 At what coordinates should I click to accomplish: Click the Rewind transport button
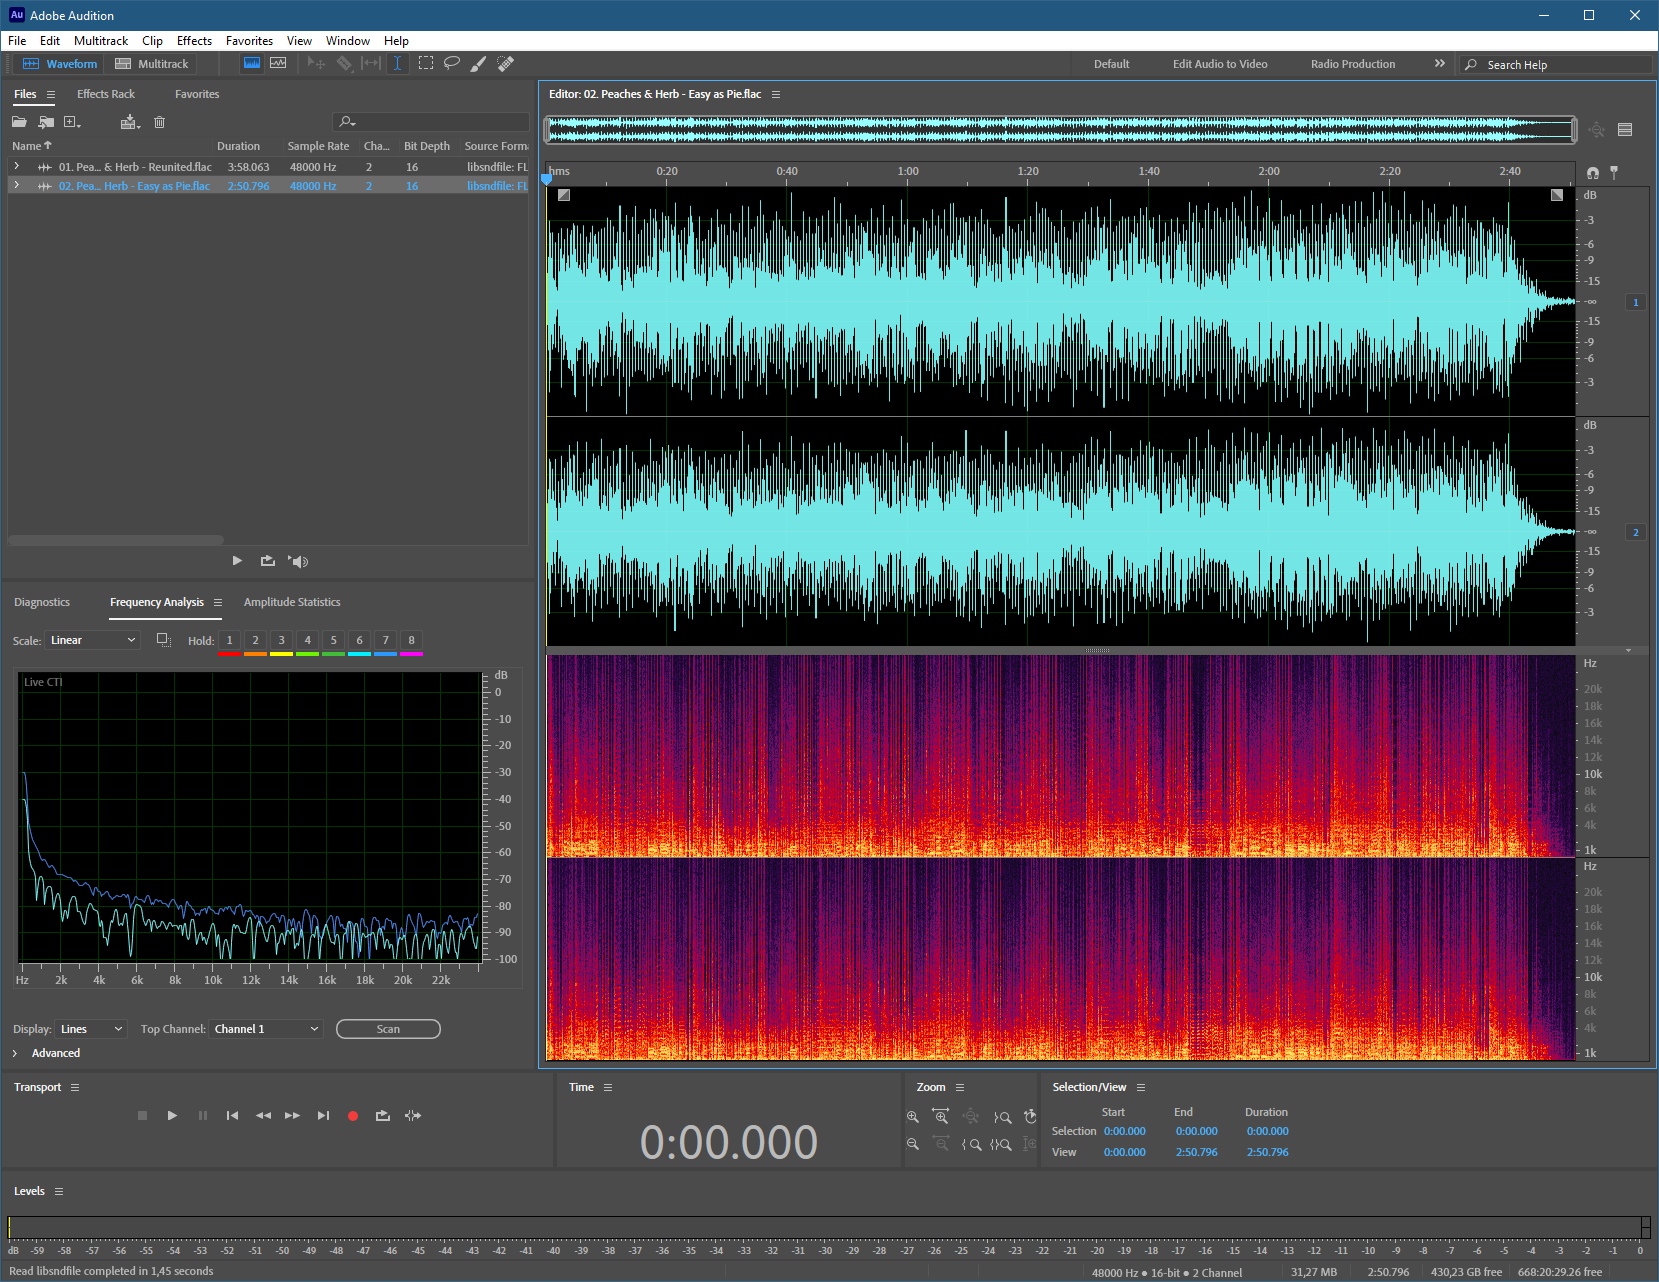[x=263, y=1115]
